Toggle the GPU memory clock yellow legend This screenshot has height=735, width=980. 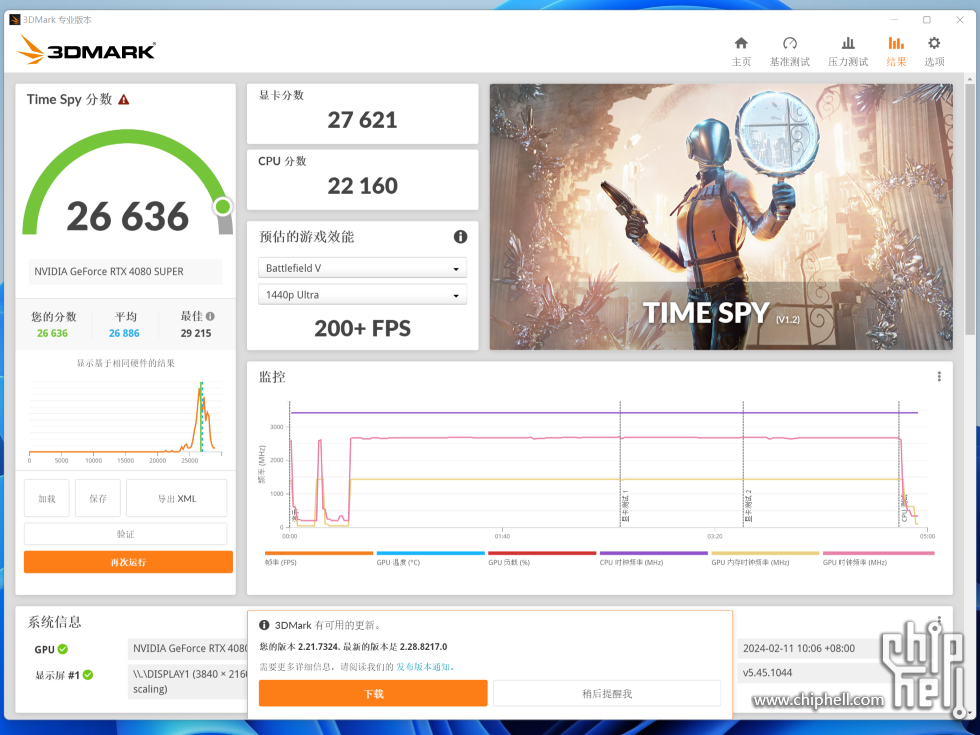[x=765, y=558]
